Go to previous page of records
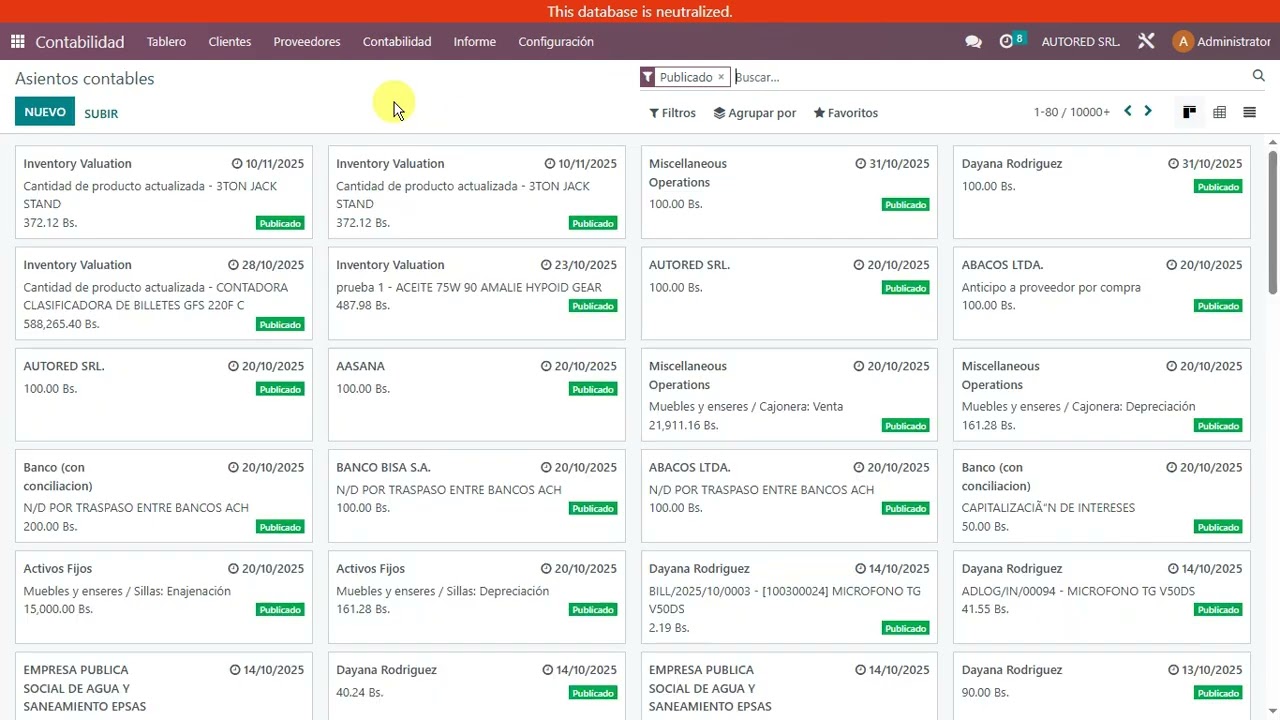The width and height of the screenshot is (1280, 720). pyautogui.click(x=1128, y=112)
